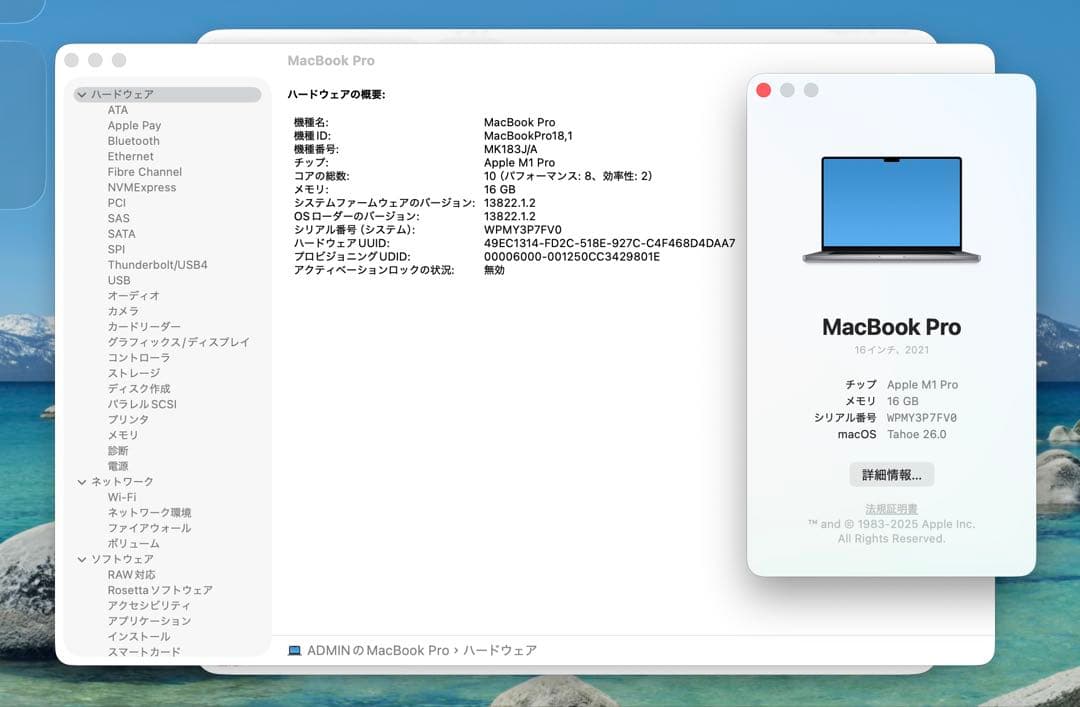Select SATA in the hardware list
The height and width of the screenshot is (707, 1080).
[x=121, y=234]
